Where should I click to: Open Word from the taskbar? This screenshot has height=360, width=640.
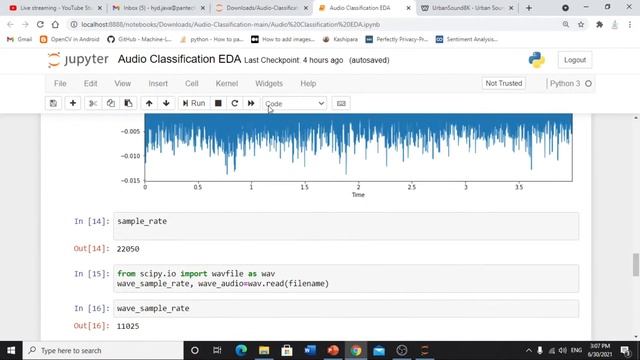point(310,351)
